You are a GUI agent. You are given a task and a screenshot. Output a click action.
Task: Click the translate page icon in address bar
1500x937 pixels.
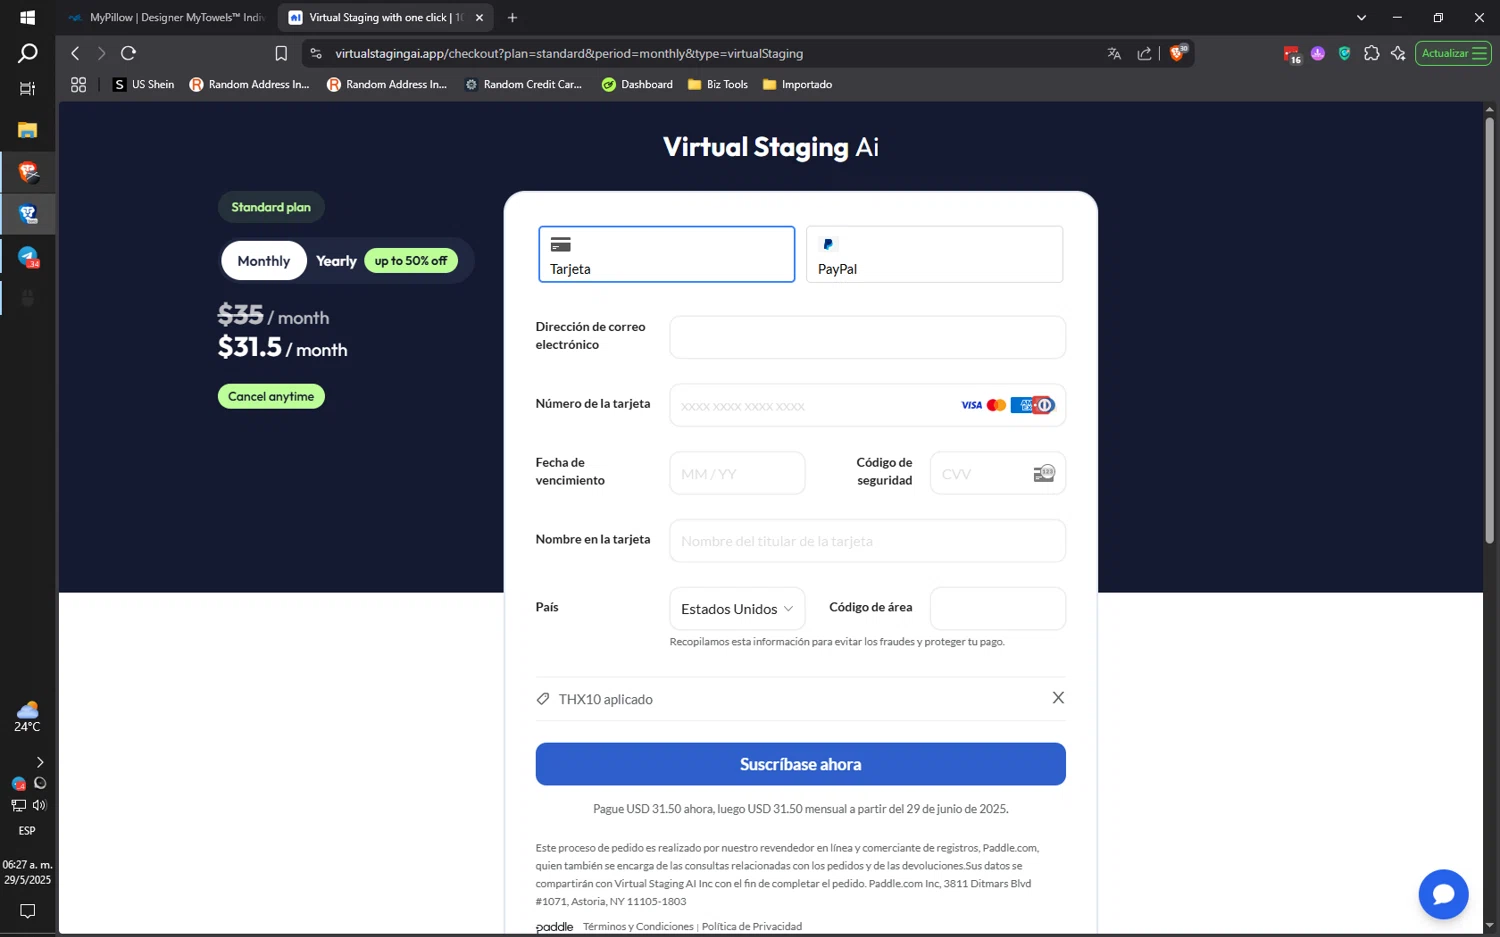click(1114, 54)
